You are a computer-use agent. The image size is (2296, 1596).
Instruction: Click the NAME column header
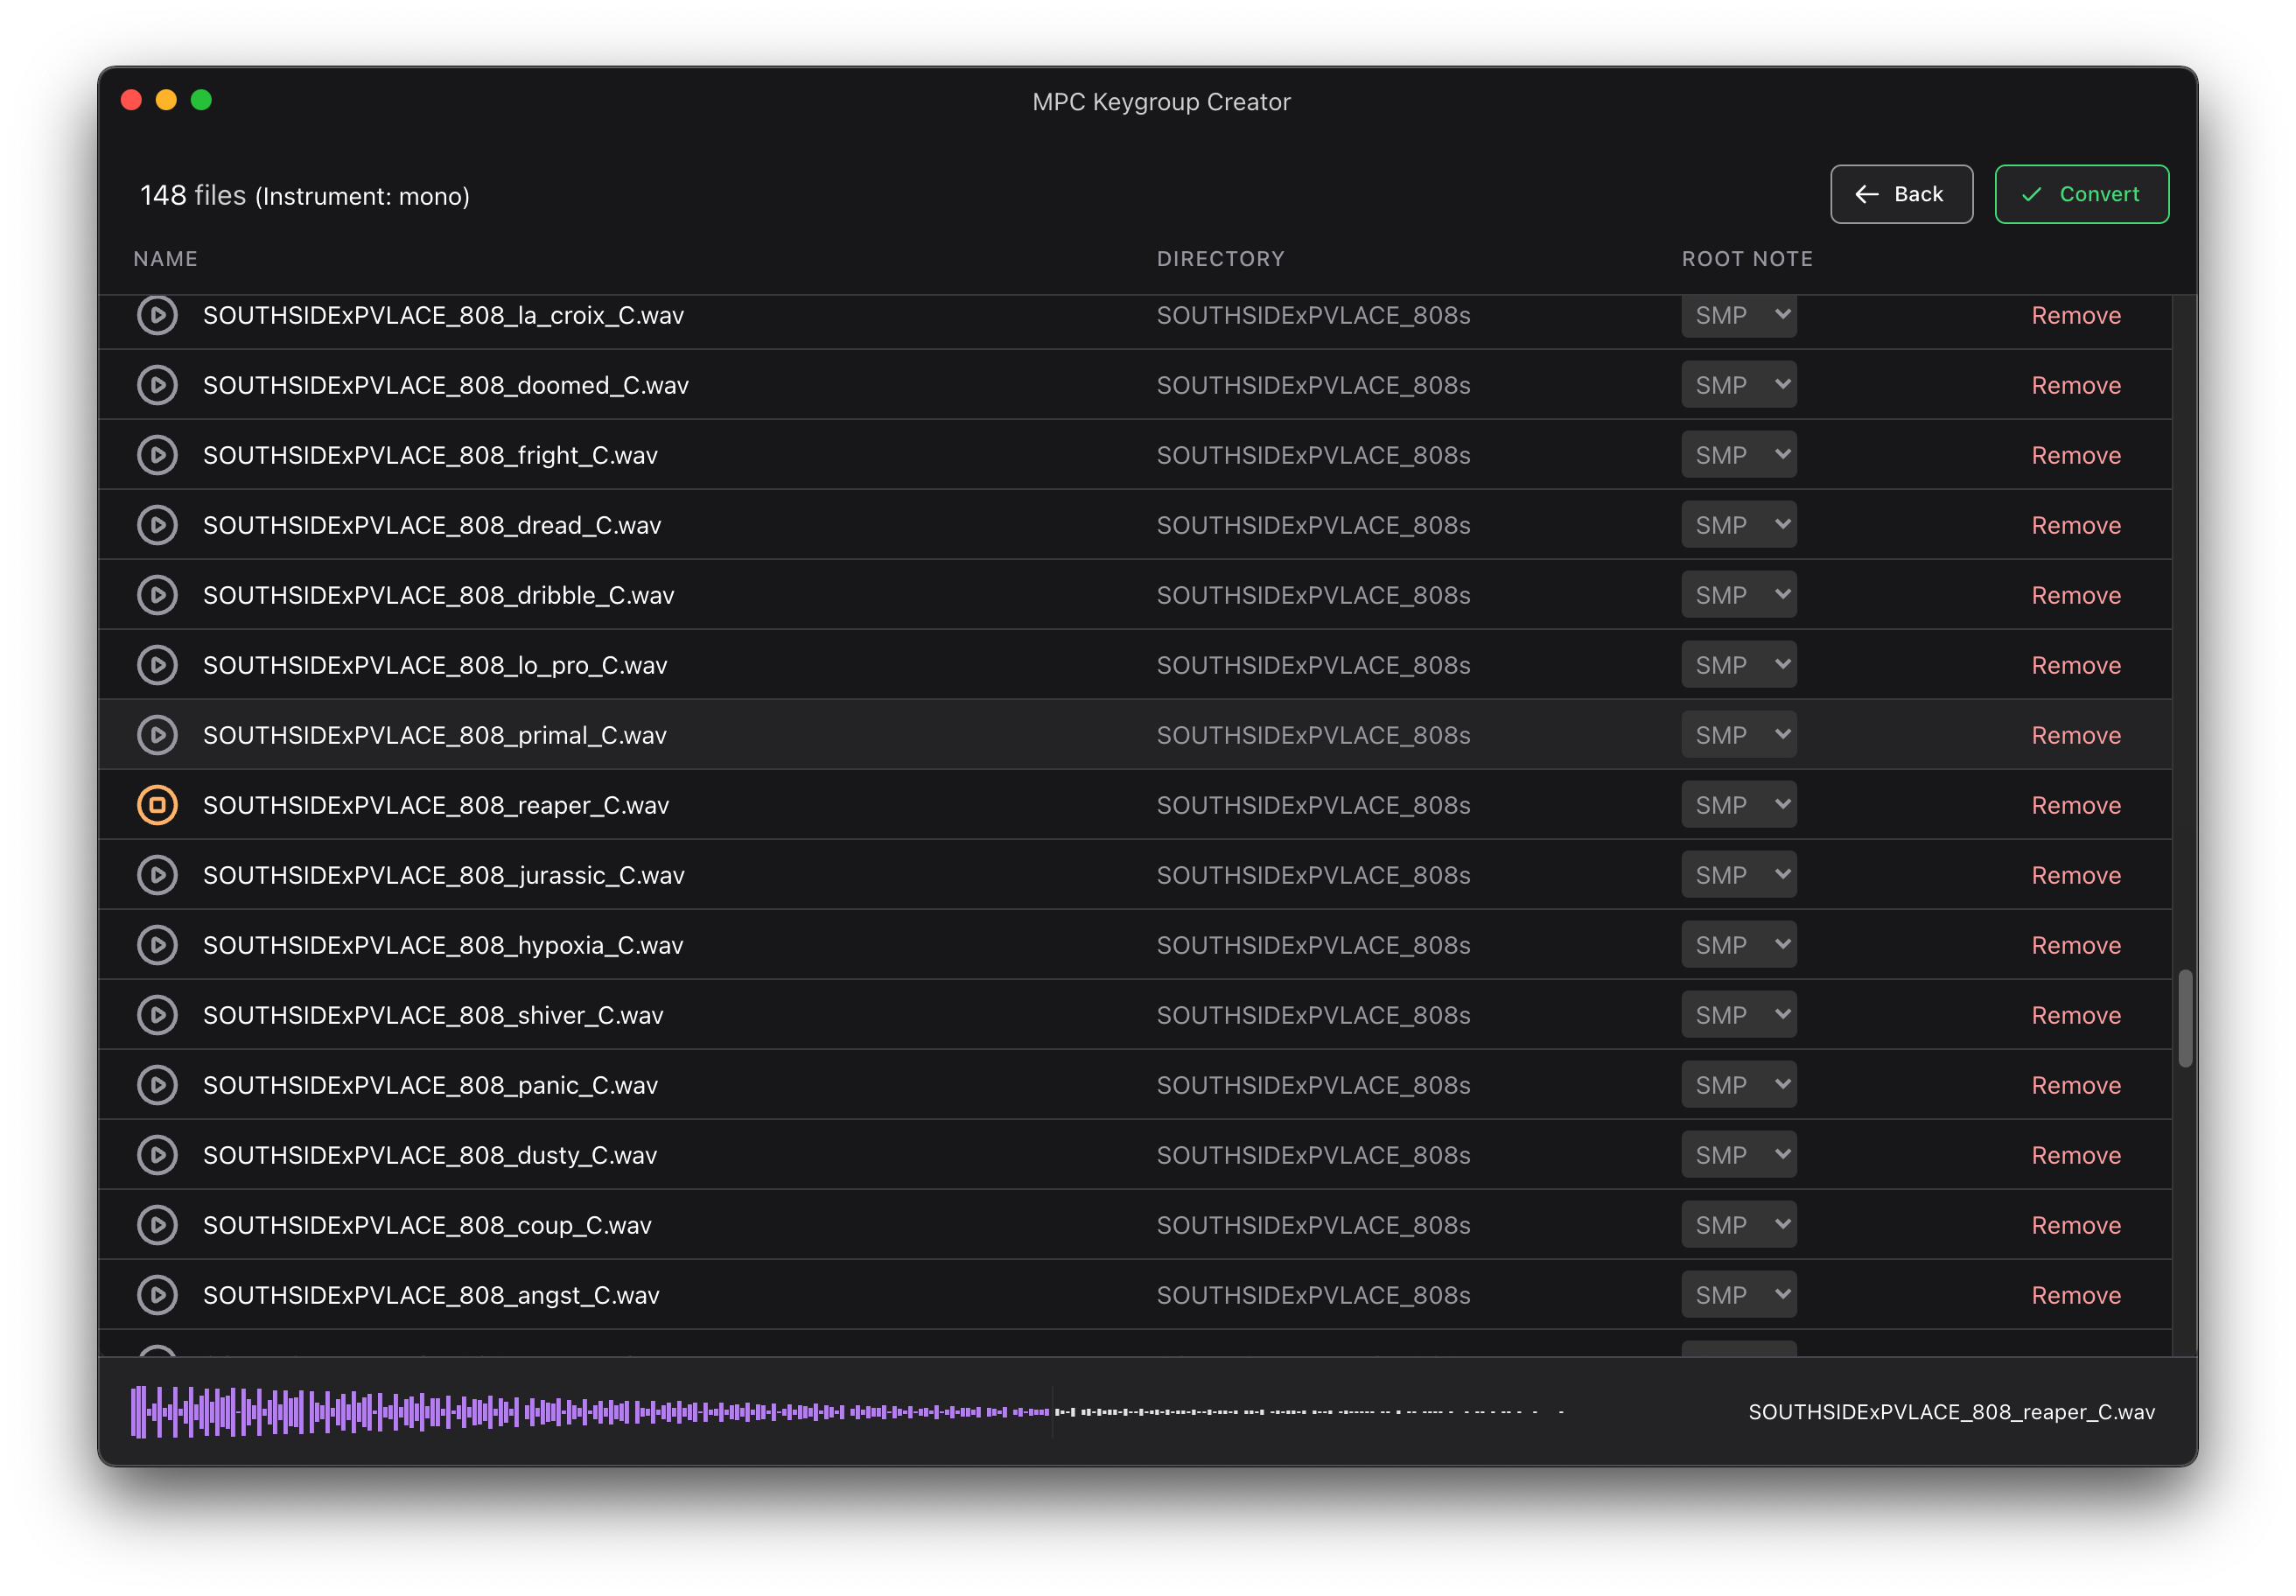click(x=166, y=259)
